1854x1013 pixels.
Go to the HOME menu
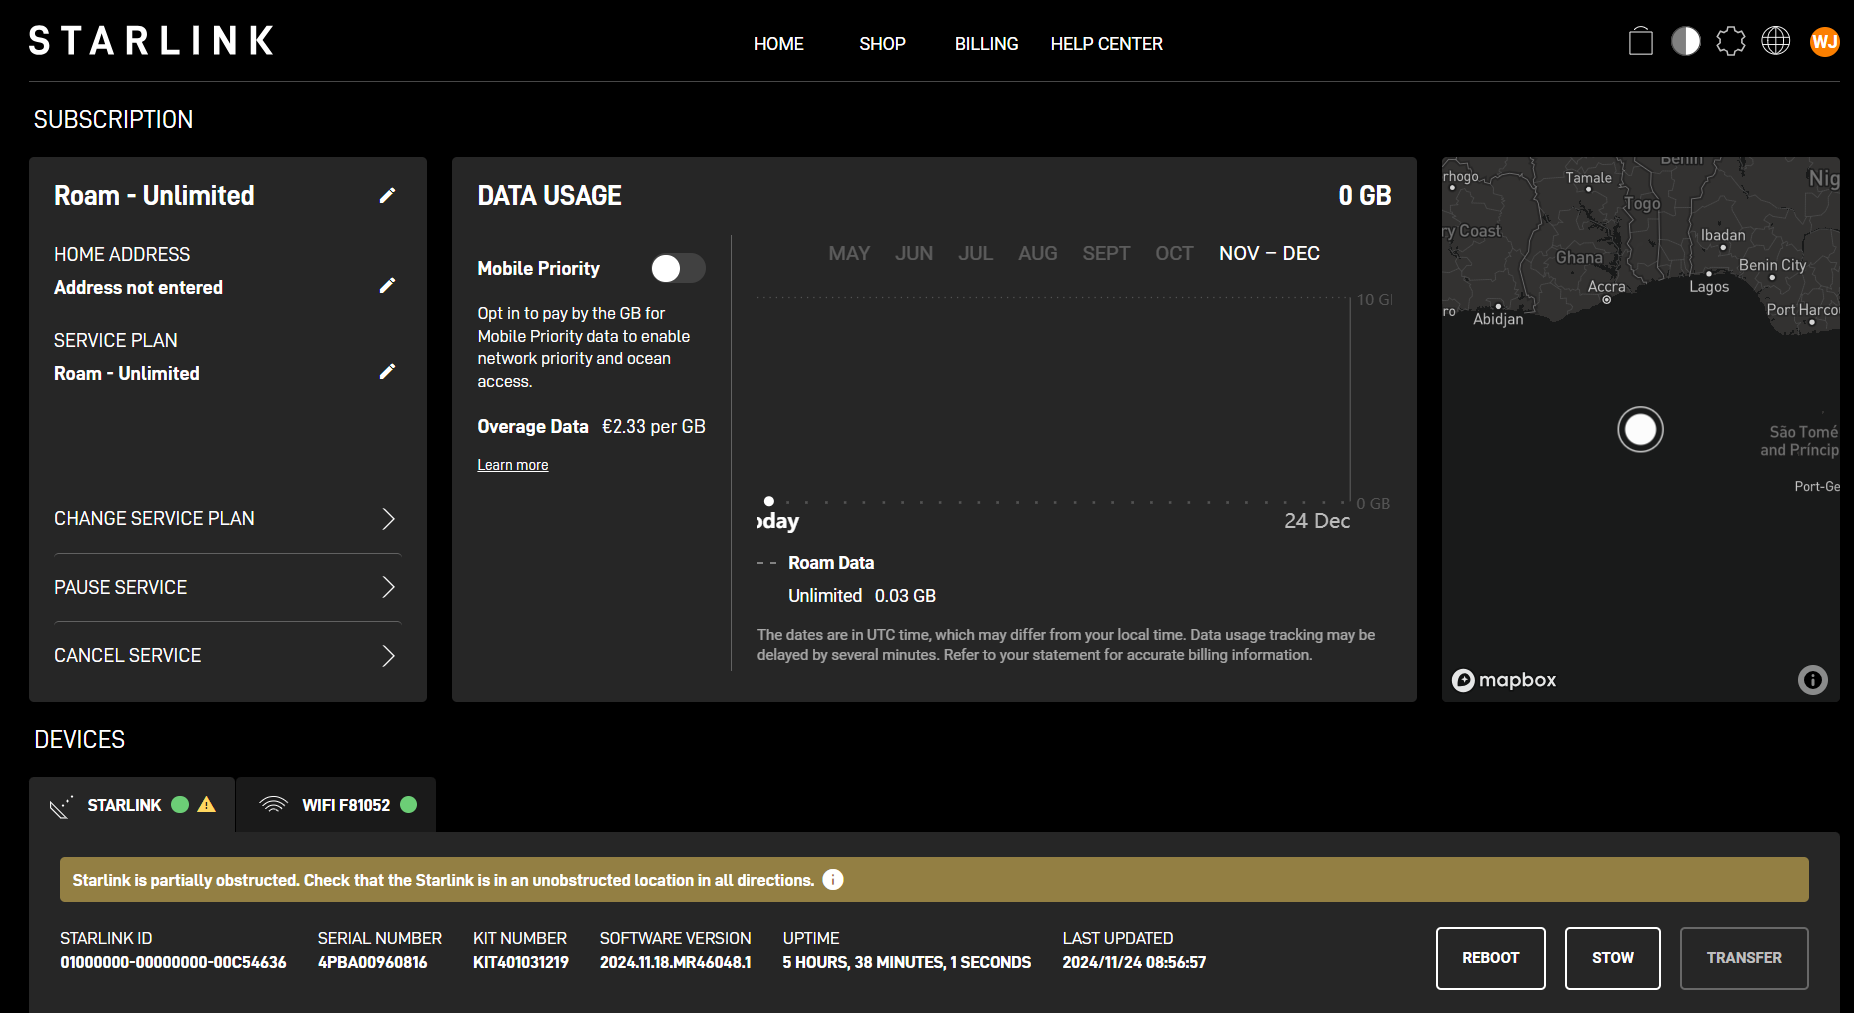point(779,44)
